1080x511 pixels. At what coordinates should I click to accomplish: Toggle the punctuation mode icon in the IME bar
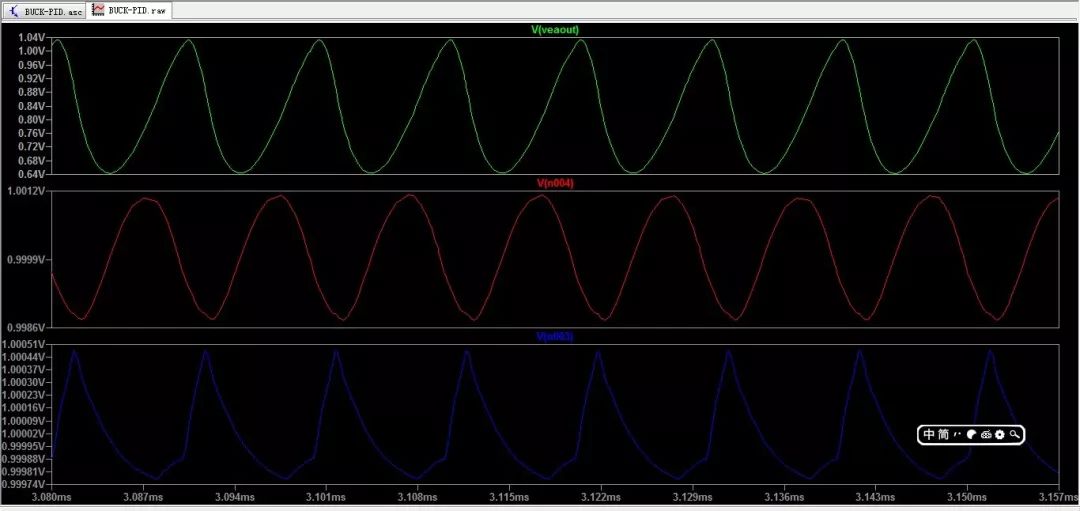[957, 435]
